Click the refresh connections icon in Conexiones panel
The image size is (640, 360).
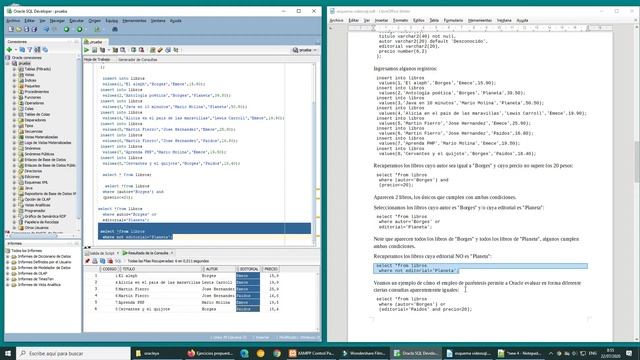22,49
